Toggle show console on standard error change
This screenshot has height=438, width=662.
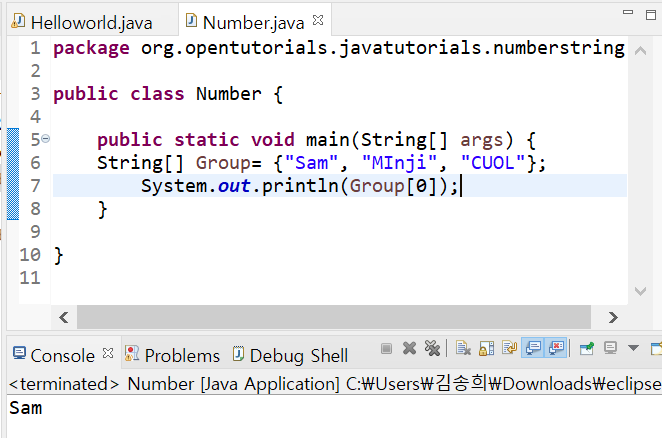556,348
